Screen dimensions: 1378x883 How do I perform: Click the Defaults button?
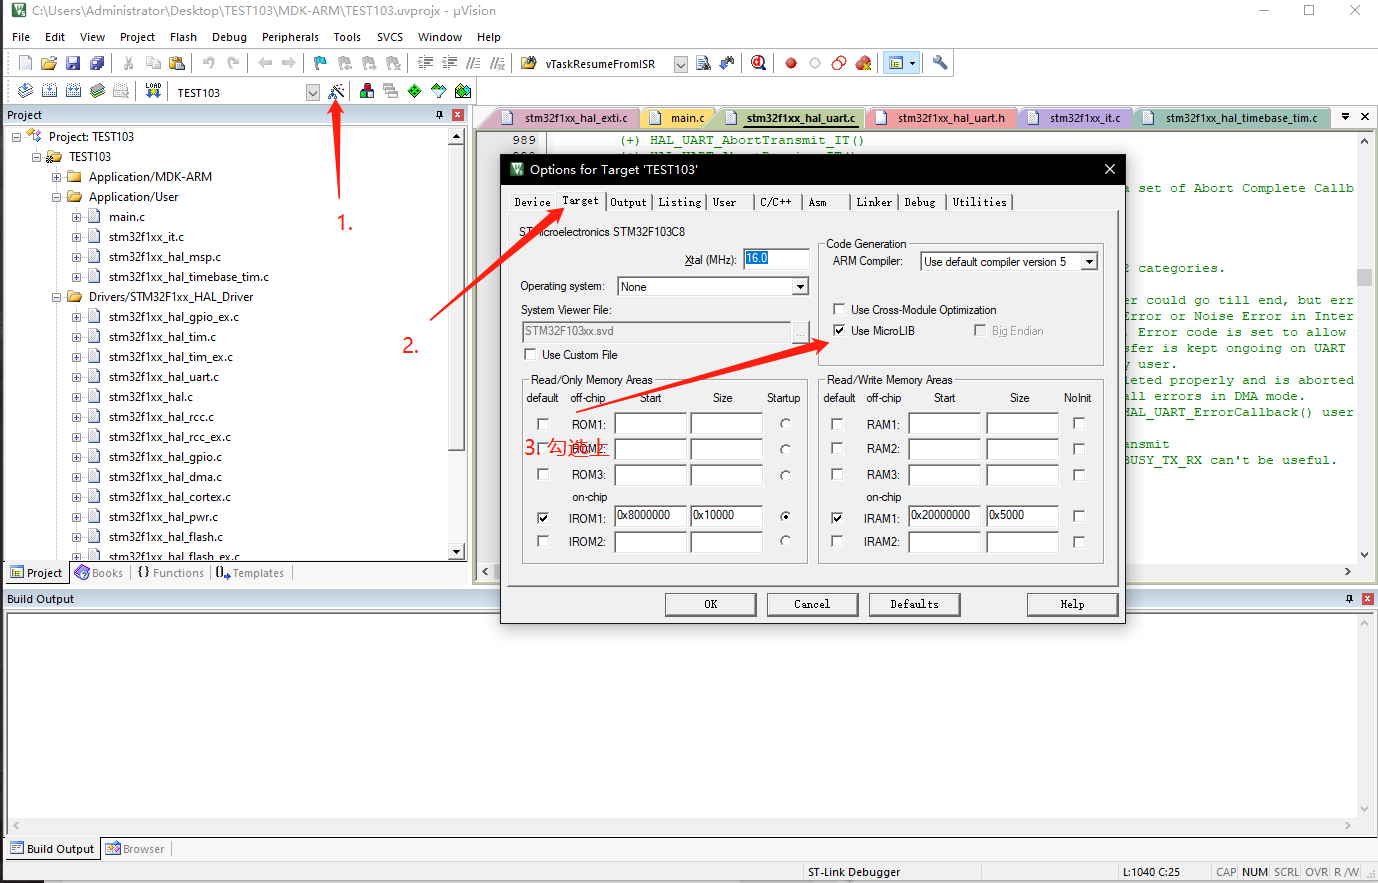[914, 604]
